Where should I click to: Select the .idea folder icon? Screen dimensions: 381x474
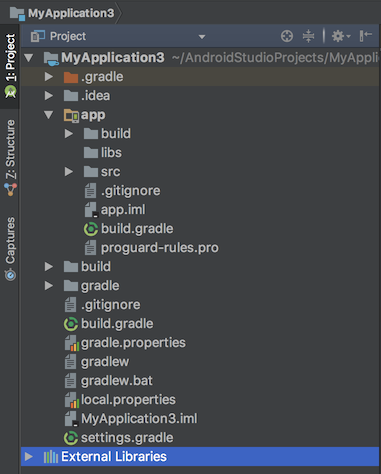tap(71, 96)
